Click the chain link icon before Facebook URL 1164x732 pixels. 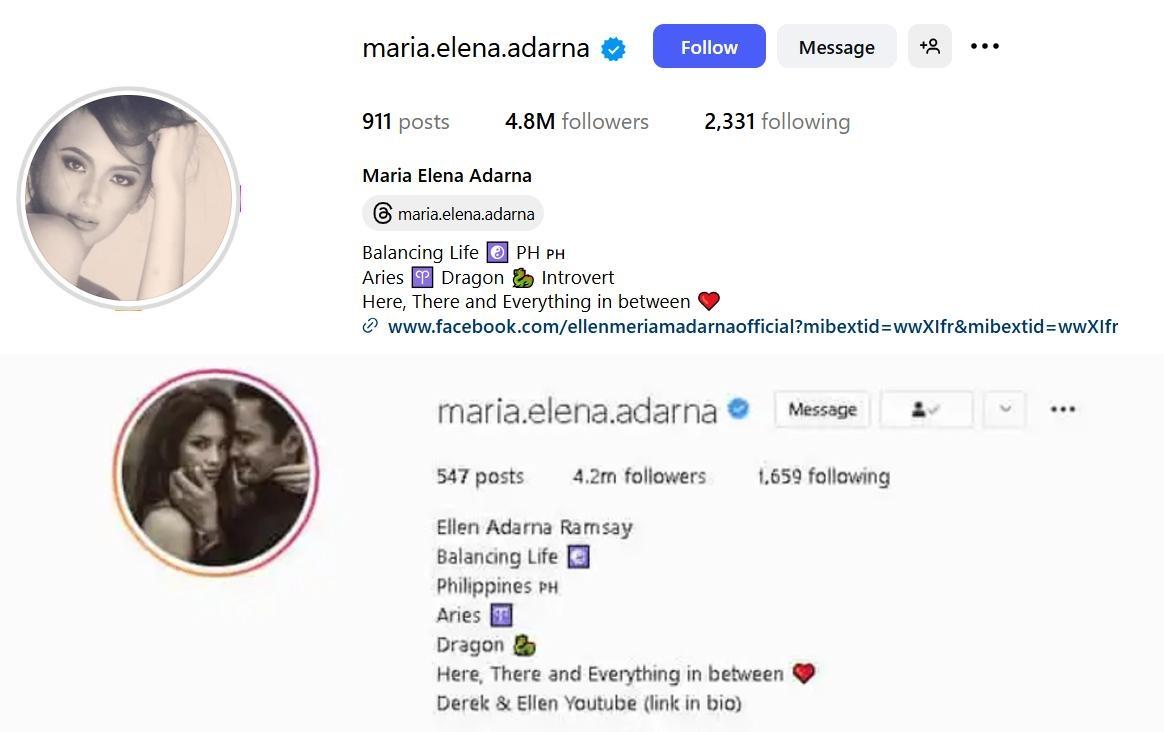370,326
